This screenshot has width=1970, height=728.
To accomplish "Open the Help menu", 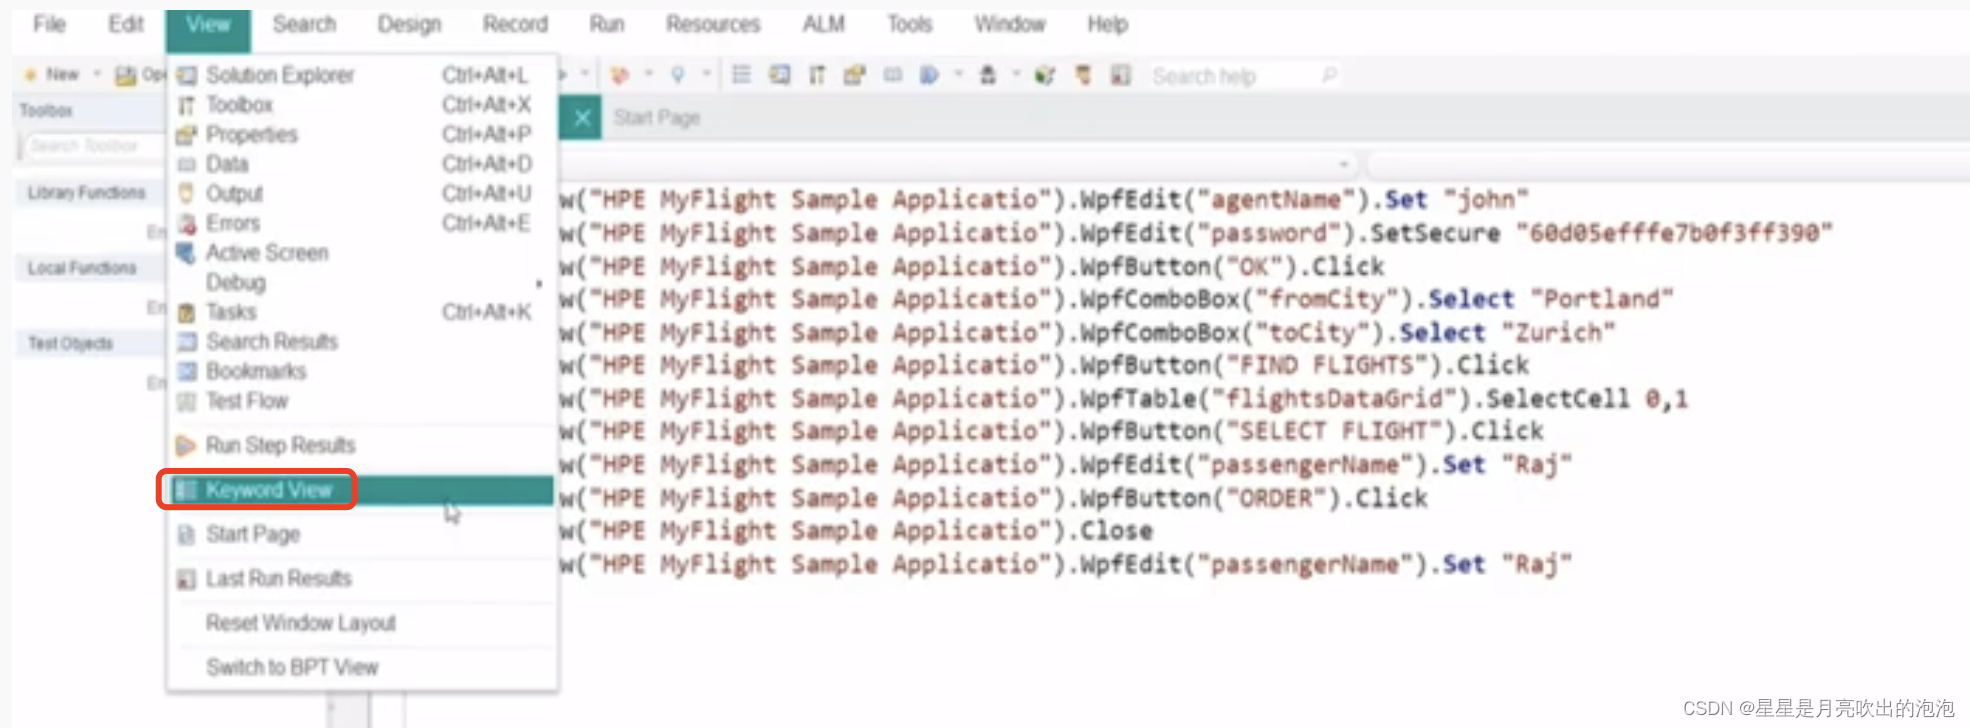I will 1107,24.
